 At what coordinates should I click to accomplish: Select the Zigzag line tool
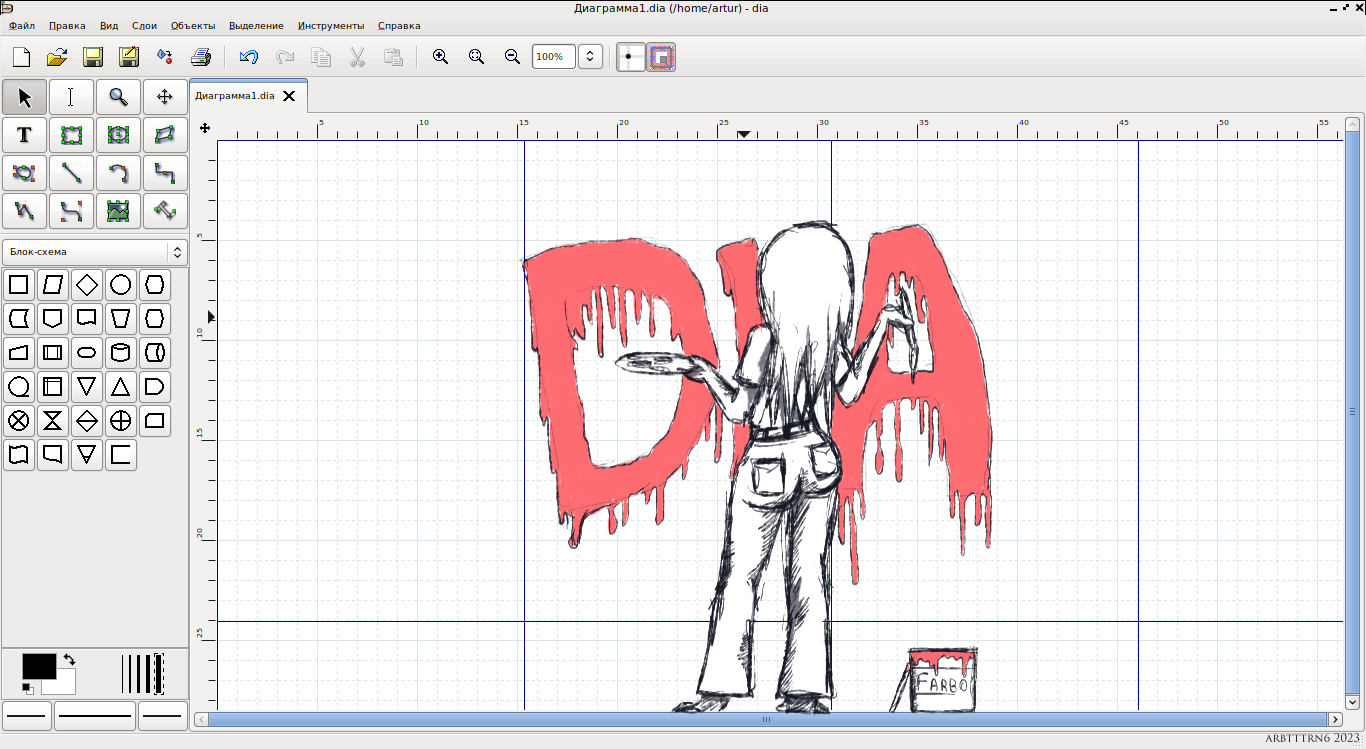(x=165, y=173)
